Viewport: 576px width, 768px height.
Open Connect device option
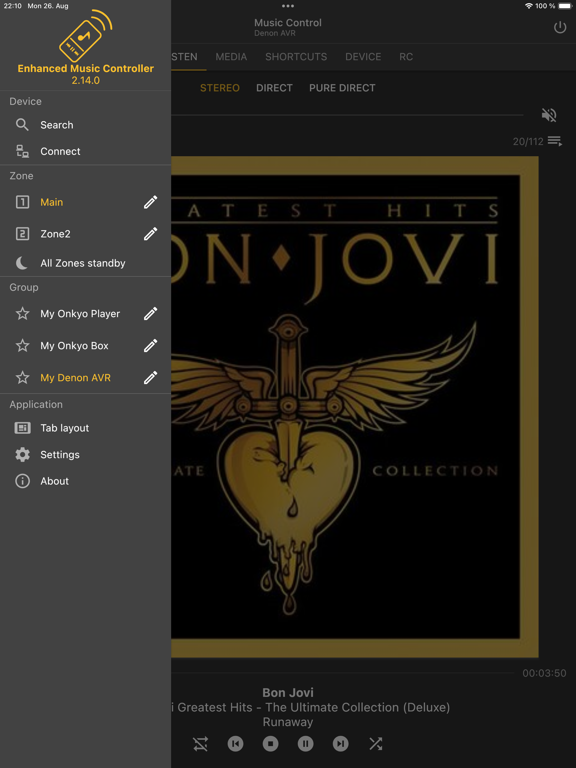86,151
